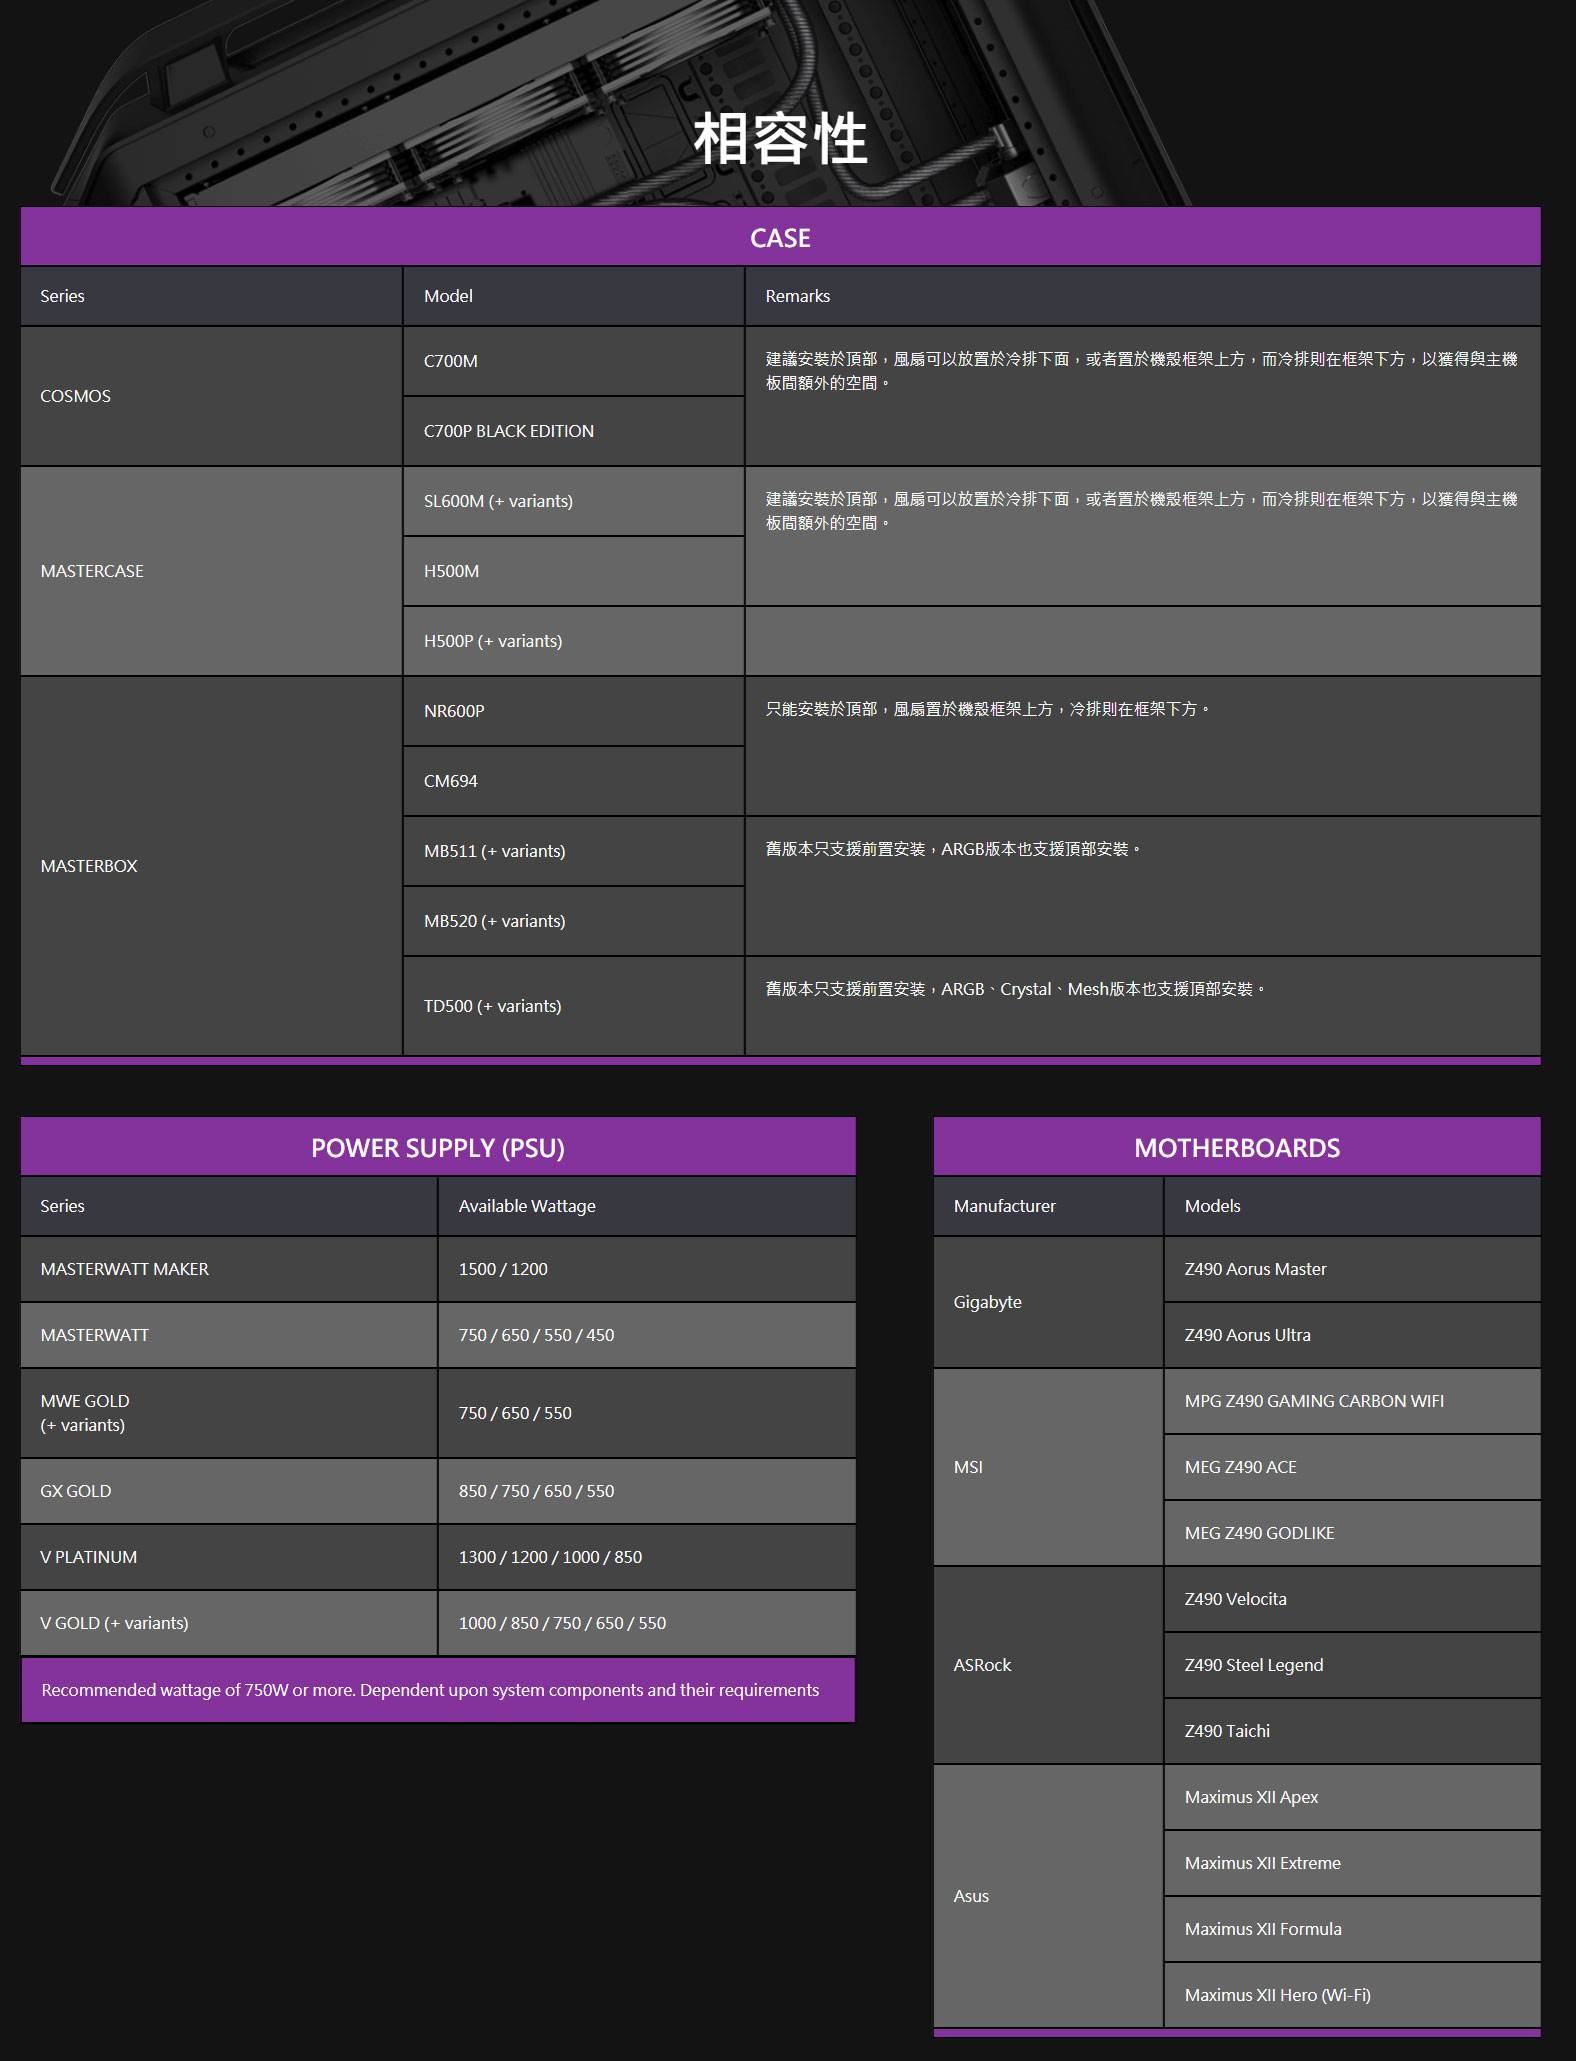Screen dimensions: 1576x2061
Task: Click the H500P (+ variants) model
Action: coord(573,641)
